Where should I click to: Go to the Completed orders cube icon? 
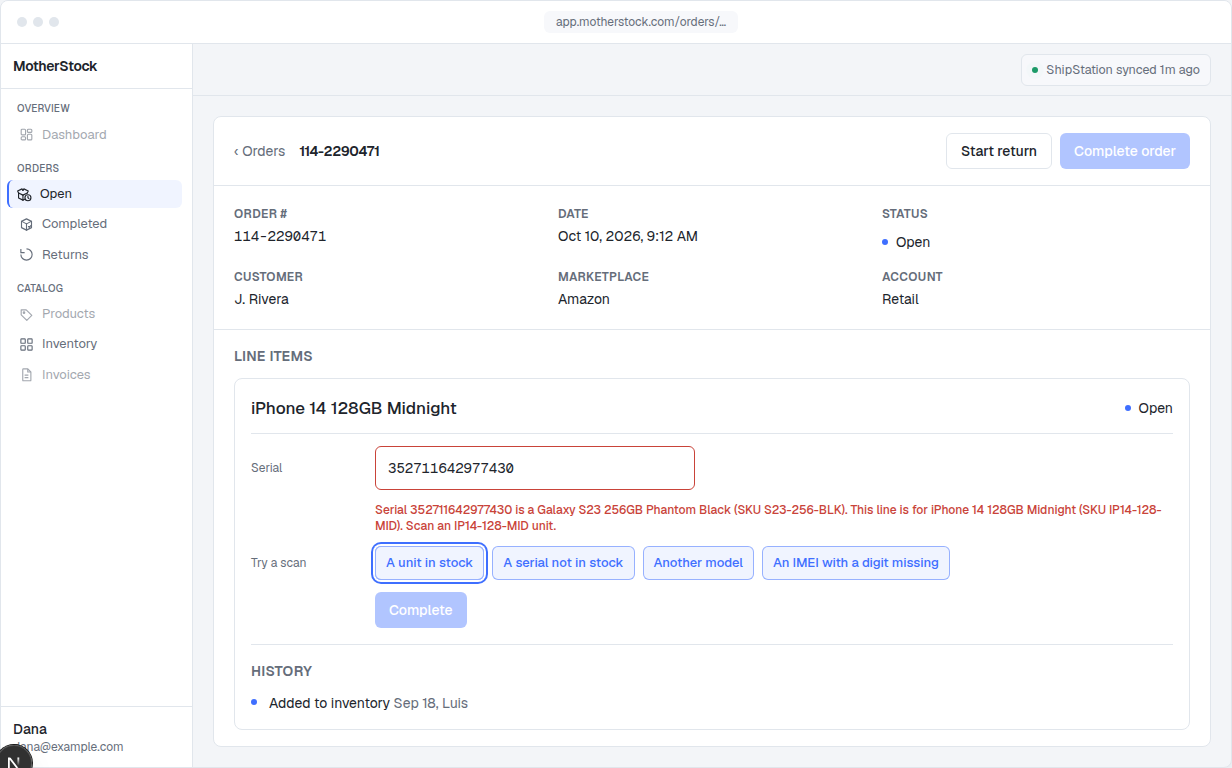click(27, 224)
